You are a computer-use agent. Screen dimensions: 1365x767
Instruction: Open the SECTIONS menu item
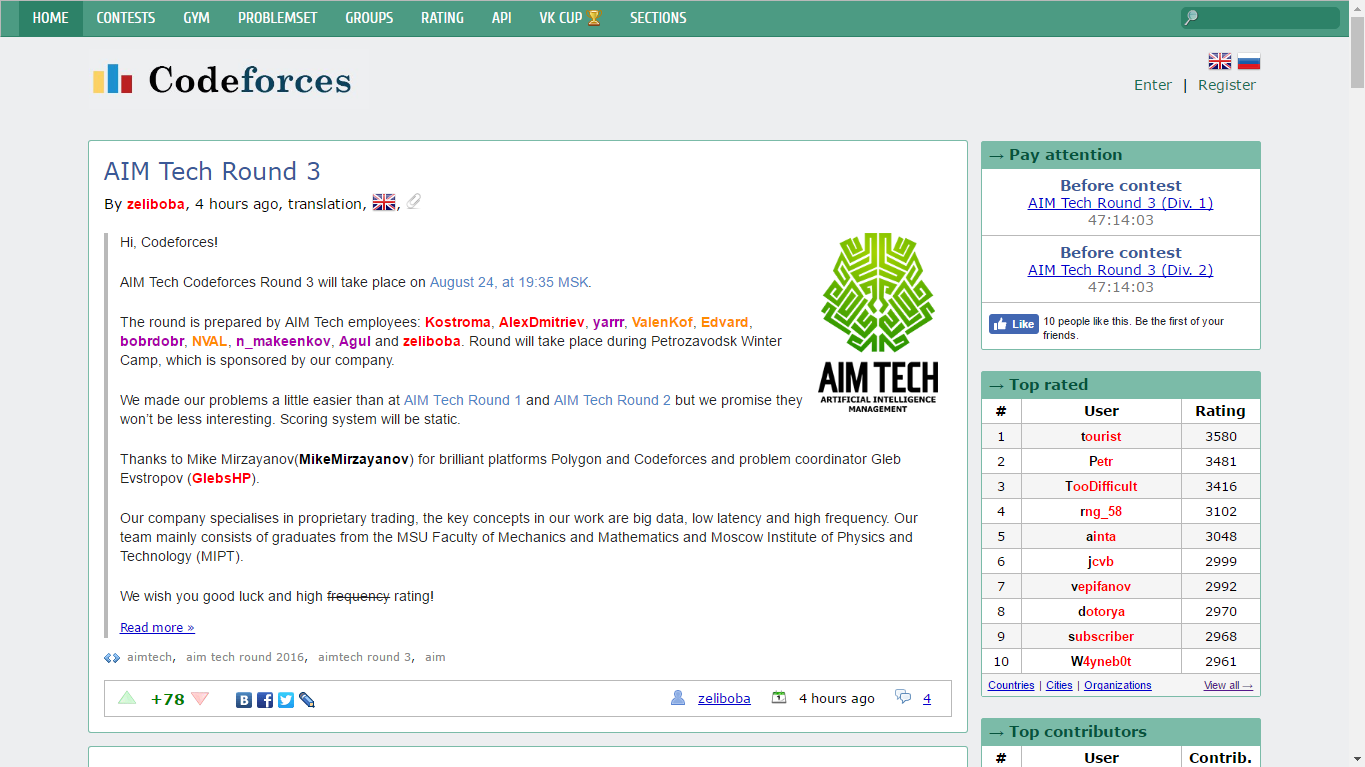[658, 18]
